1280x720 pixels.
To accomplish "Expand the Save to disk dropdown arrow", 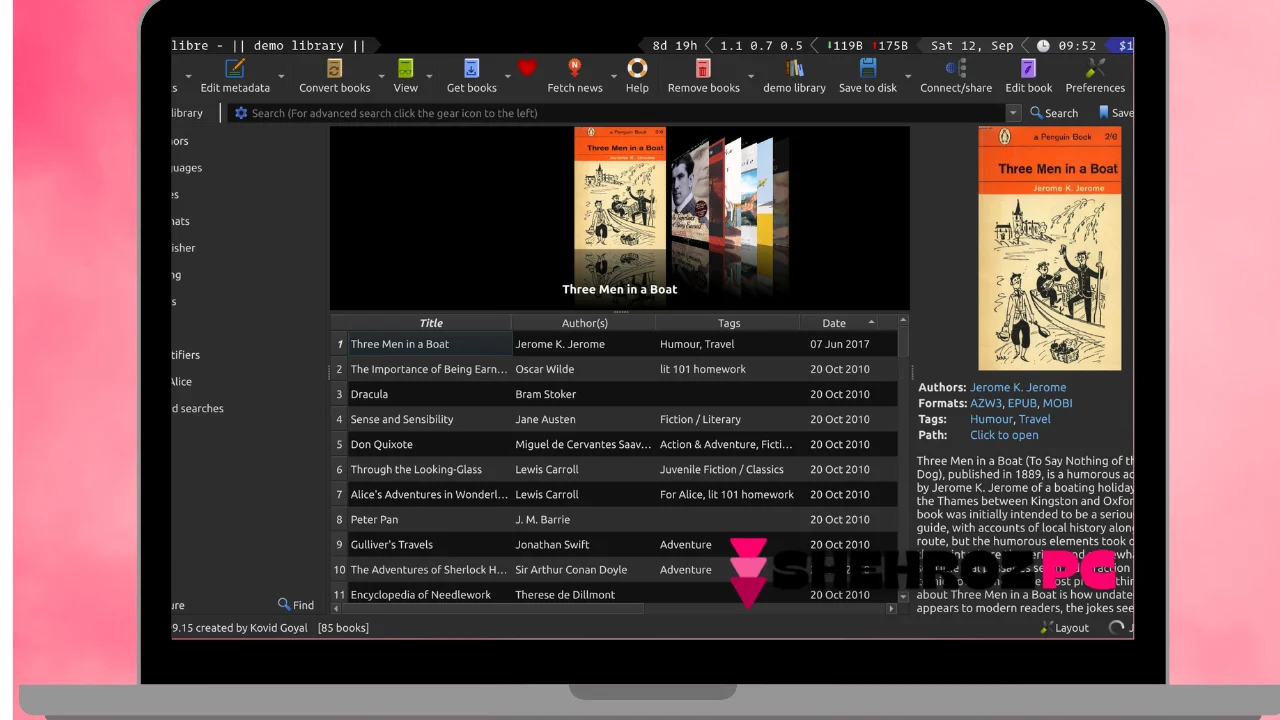I will [908, 76].
